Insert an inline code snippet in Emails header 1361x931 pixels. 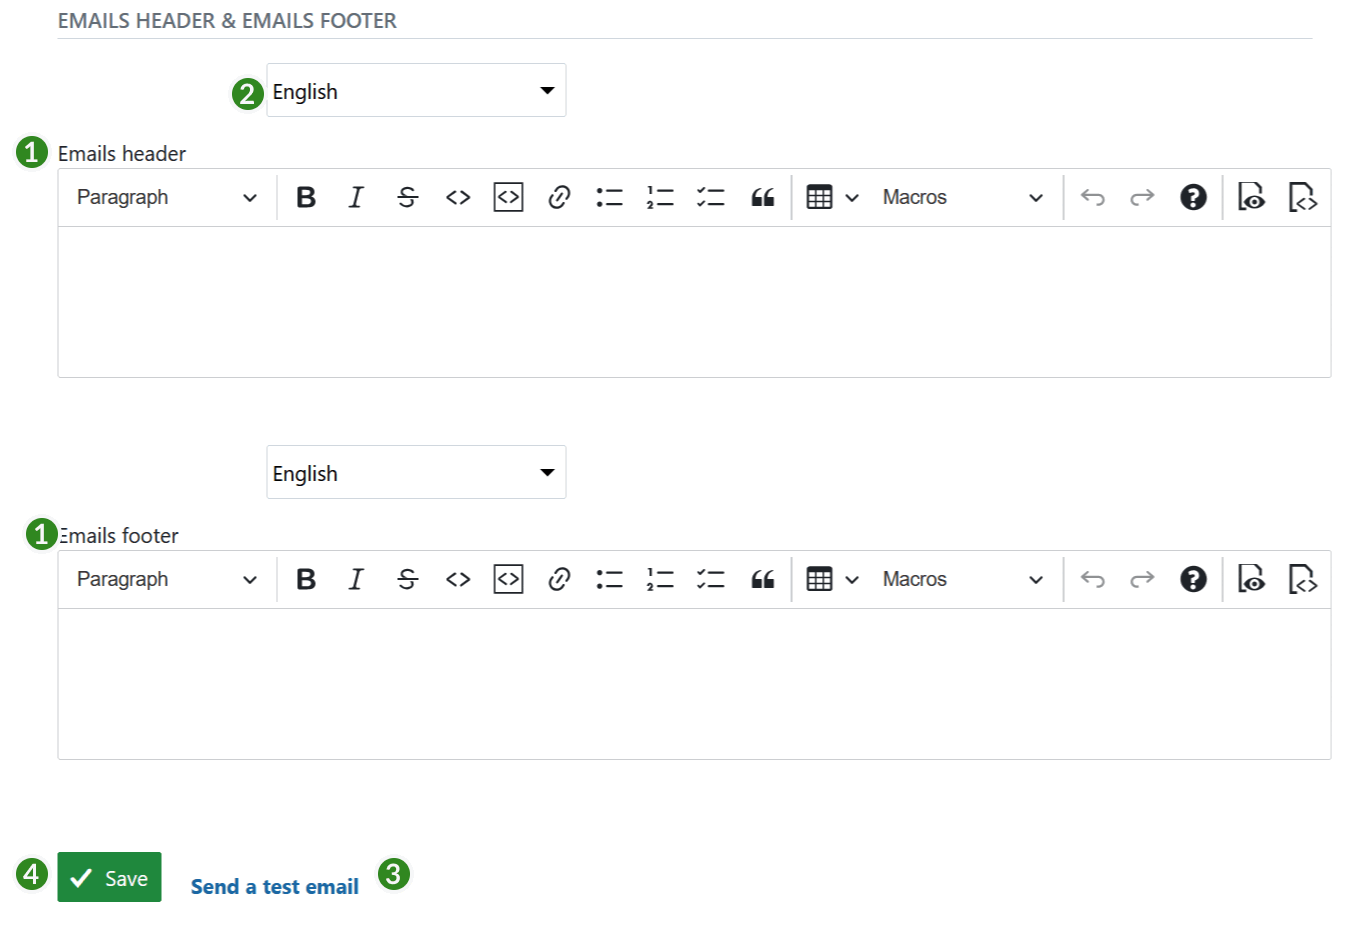[x=457, y=197]
